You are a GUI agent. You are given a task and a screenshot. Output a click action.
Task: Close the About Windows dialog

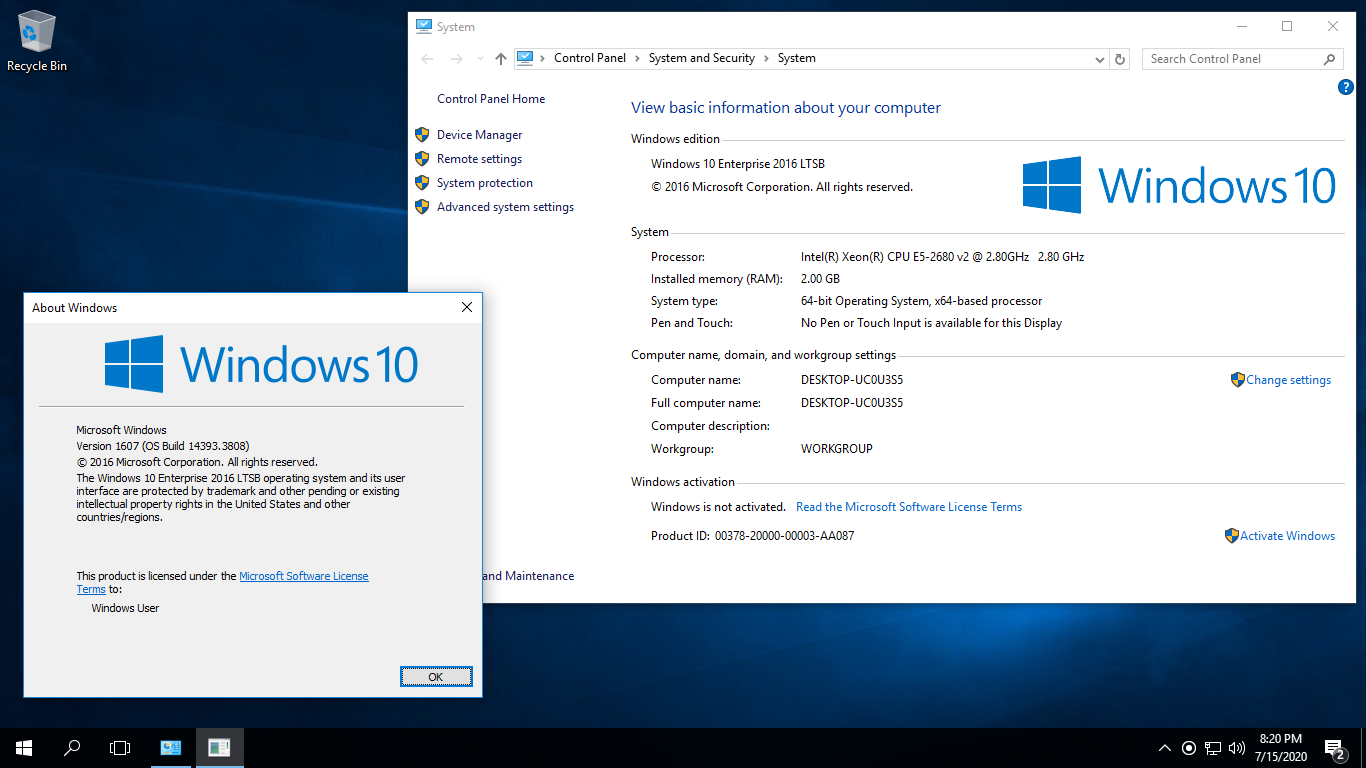point(466,308)
